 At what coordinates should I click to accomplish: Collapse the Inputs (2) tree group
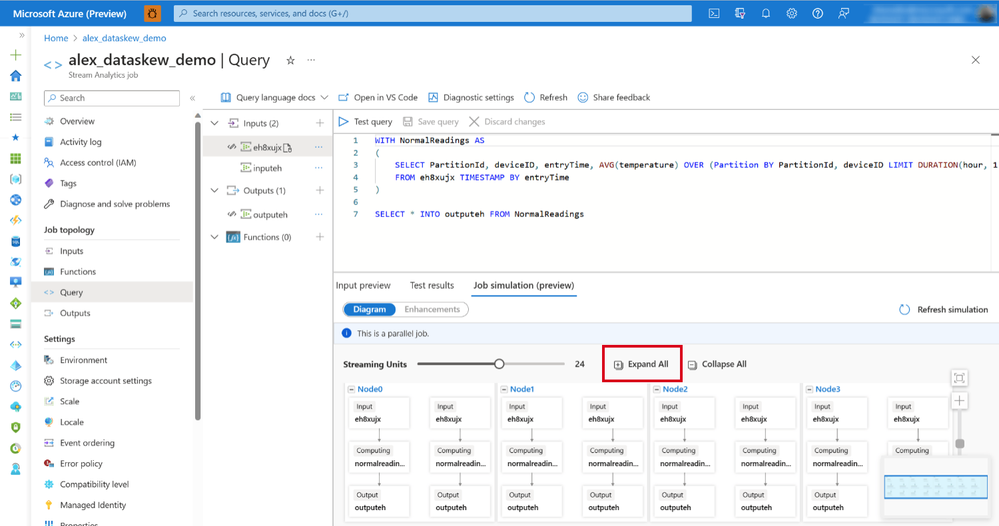[x=215, y=123]
